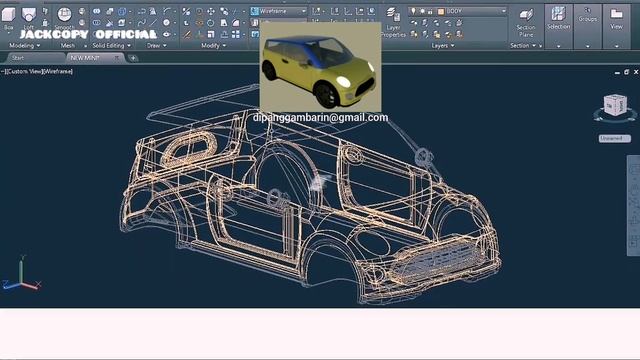Expand the Layers panel
Screen dimensions: 640x360
443,46
